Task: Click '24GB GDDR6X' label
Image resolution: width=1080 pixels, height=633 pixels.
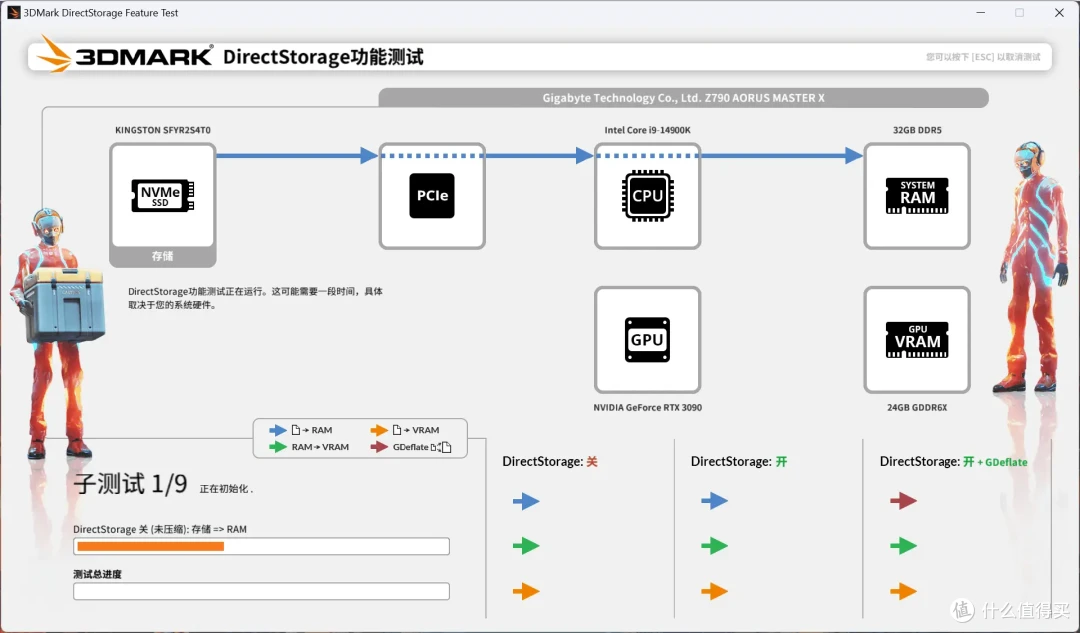Action: (x=917, y=408)
